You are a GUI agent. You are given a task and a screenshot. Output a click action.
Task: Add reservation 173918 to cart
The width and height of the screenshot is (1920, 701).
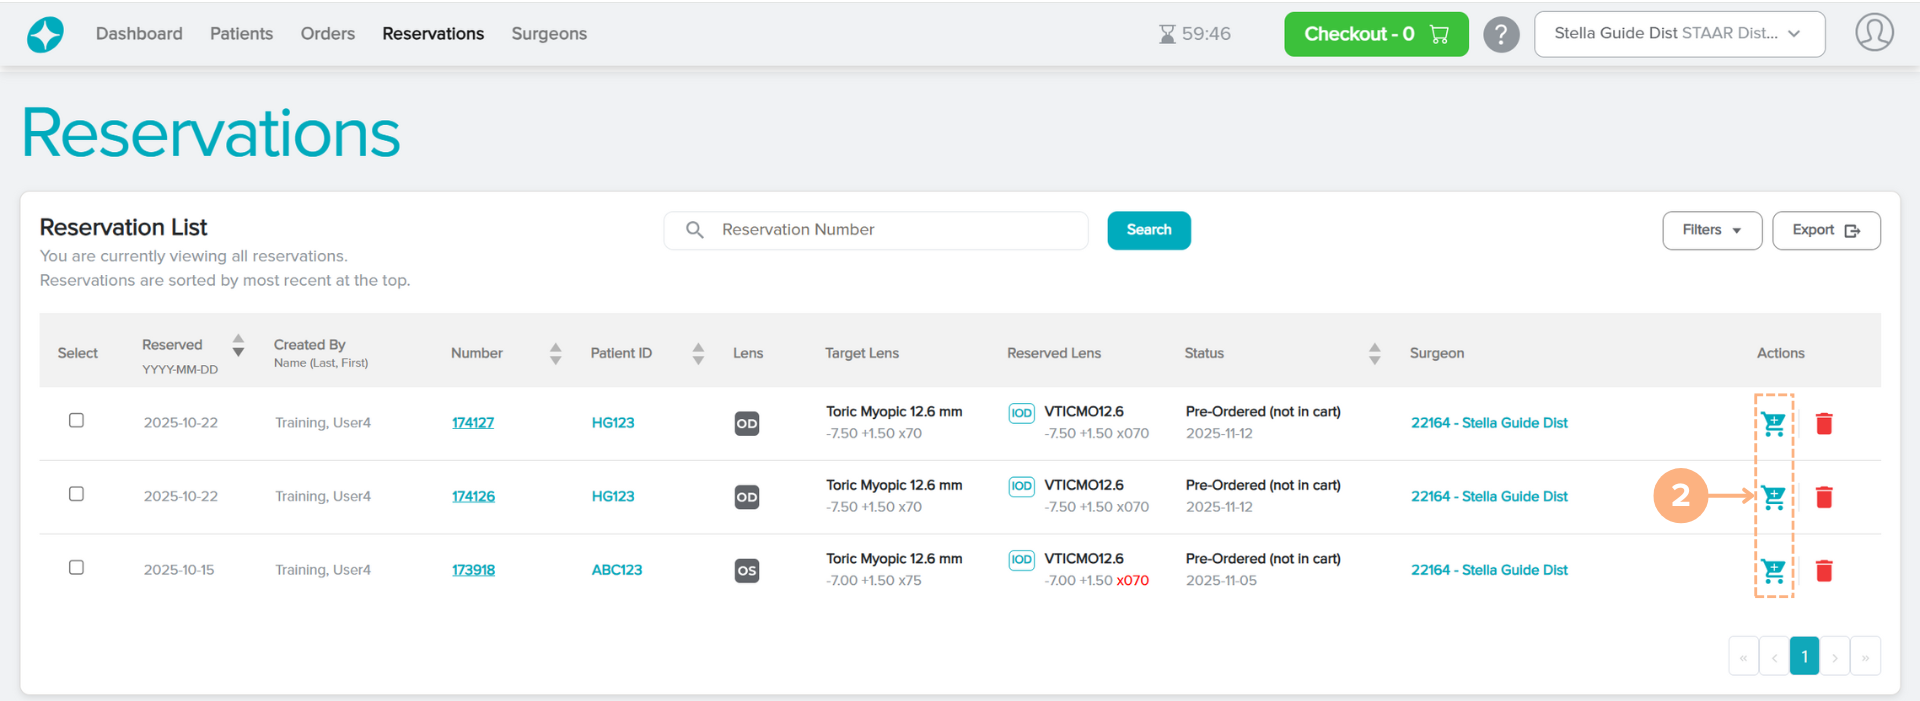(1773, 571)
